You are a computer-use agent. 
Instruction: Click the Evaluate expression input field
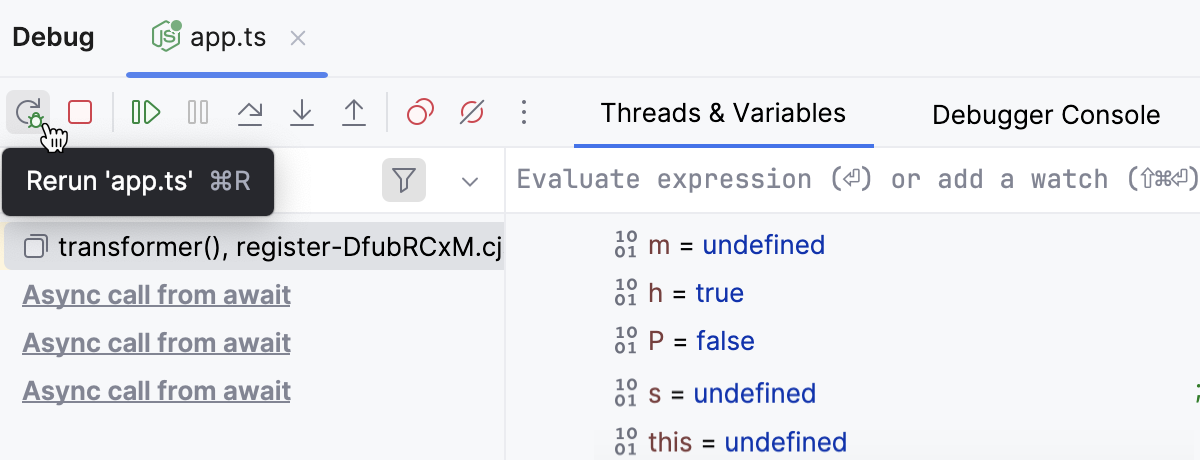tap(850, 180)
